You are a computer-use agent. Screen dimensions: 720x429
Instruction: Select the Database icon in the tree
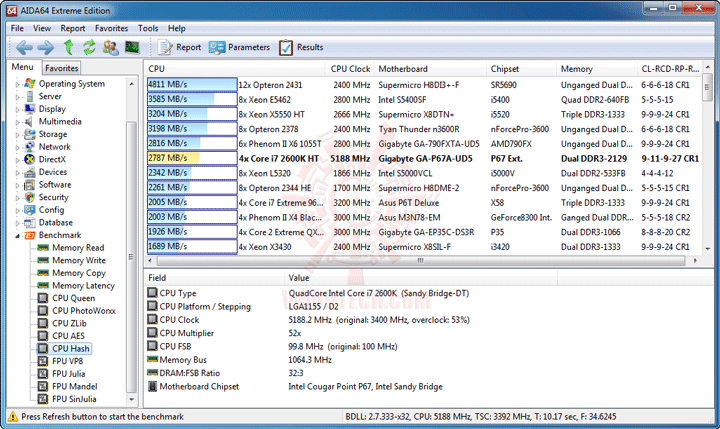point(29,223)
